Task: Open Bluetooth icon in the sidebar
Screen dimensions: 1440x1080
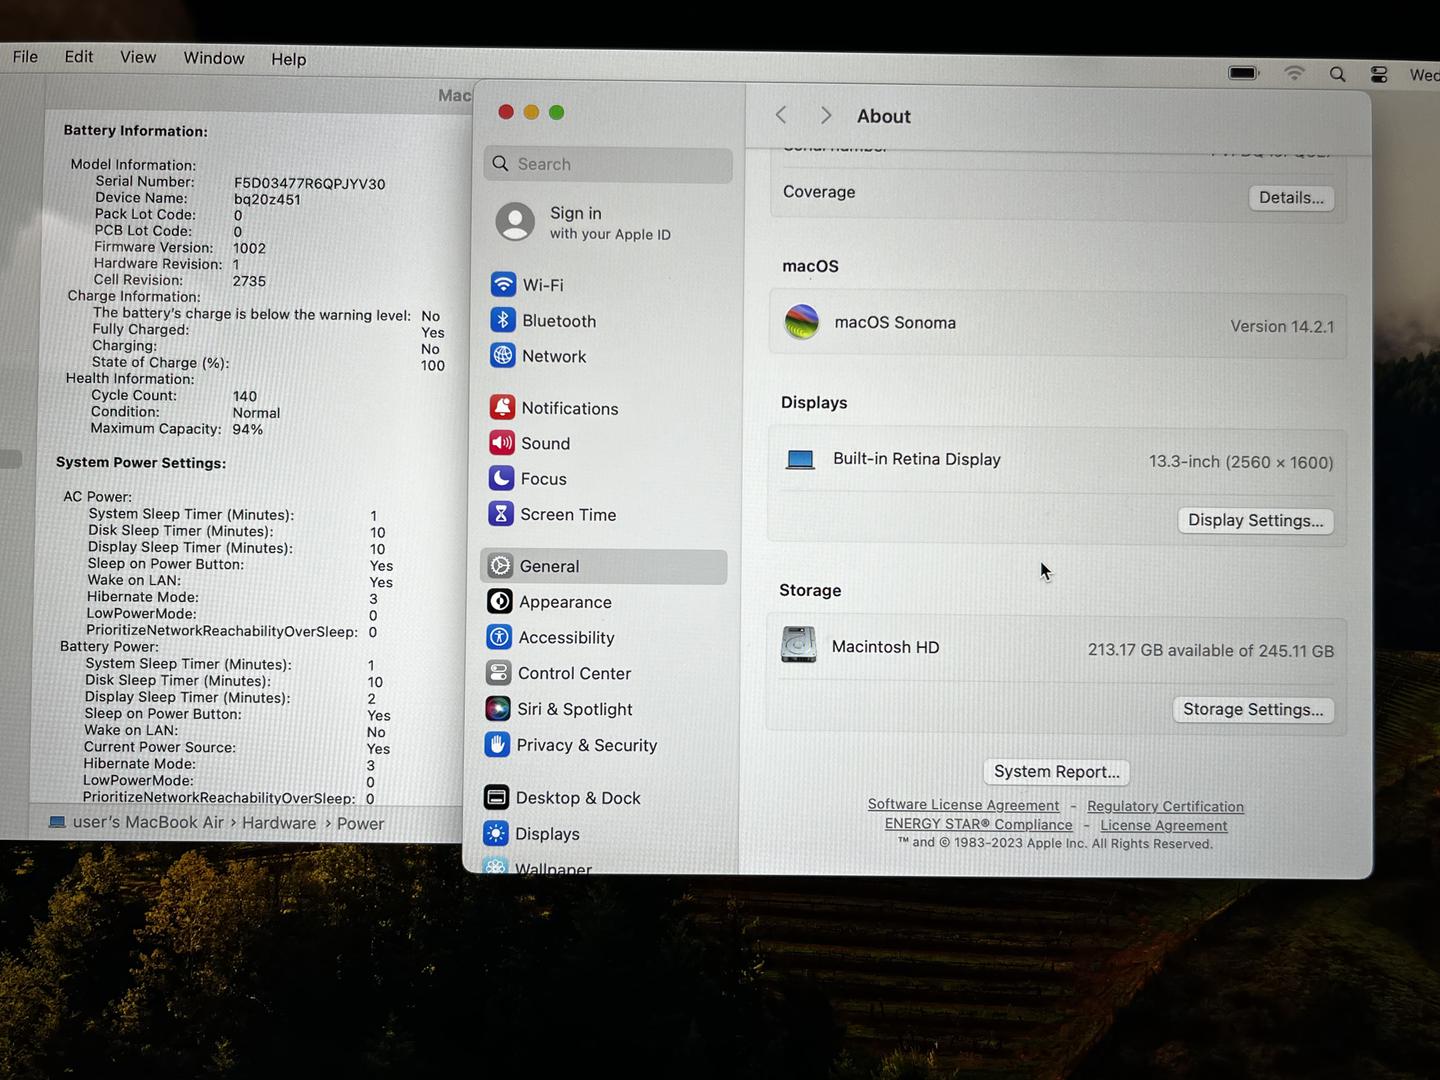Action: point(503,320)
